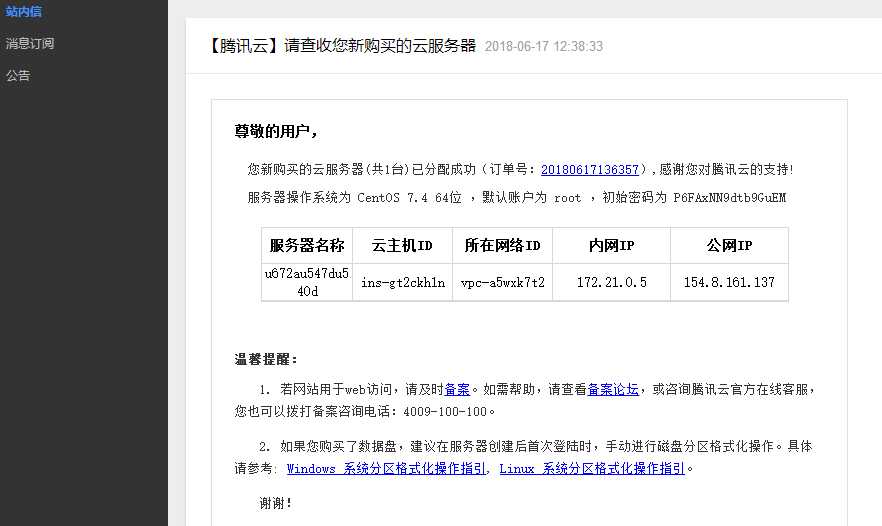Click the consultation phone number 4009-100-100
The image size is (882, 526).
[x=445, y=412]
